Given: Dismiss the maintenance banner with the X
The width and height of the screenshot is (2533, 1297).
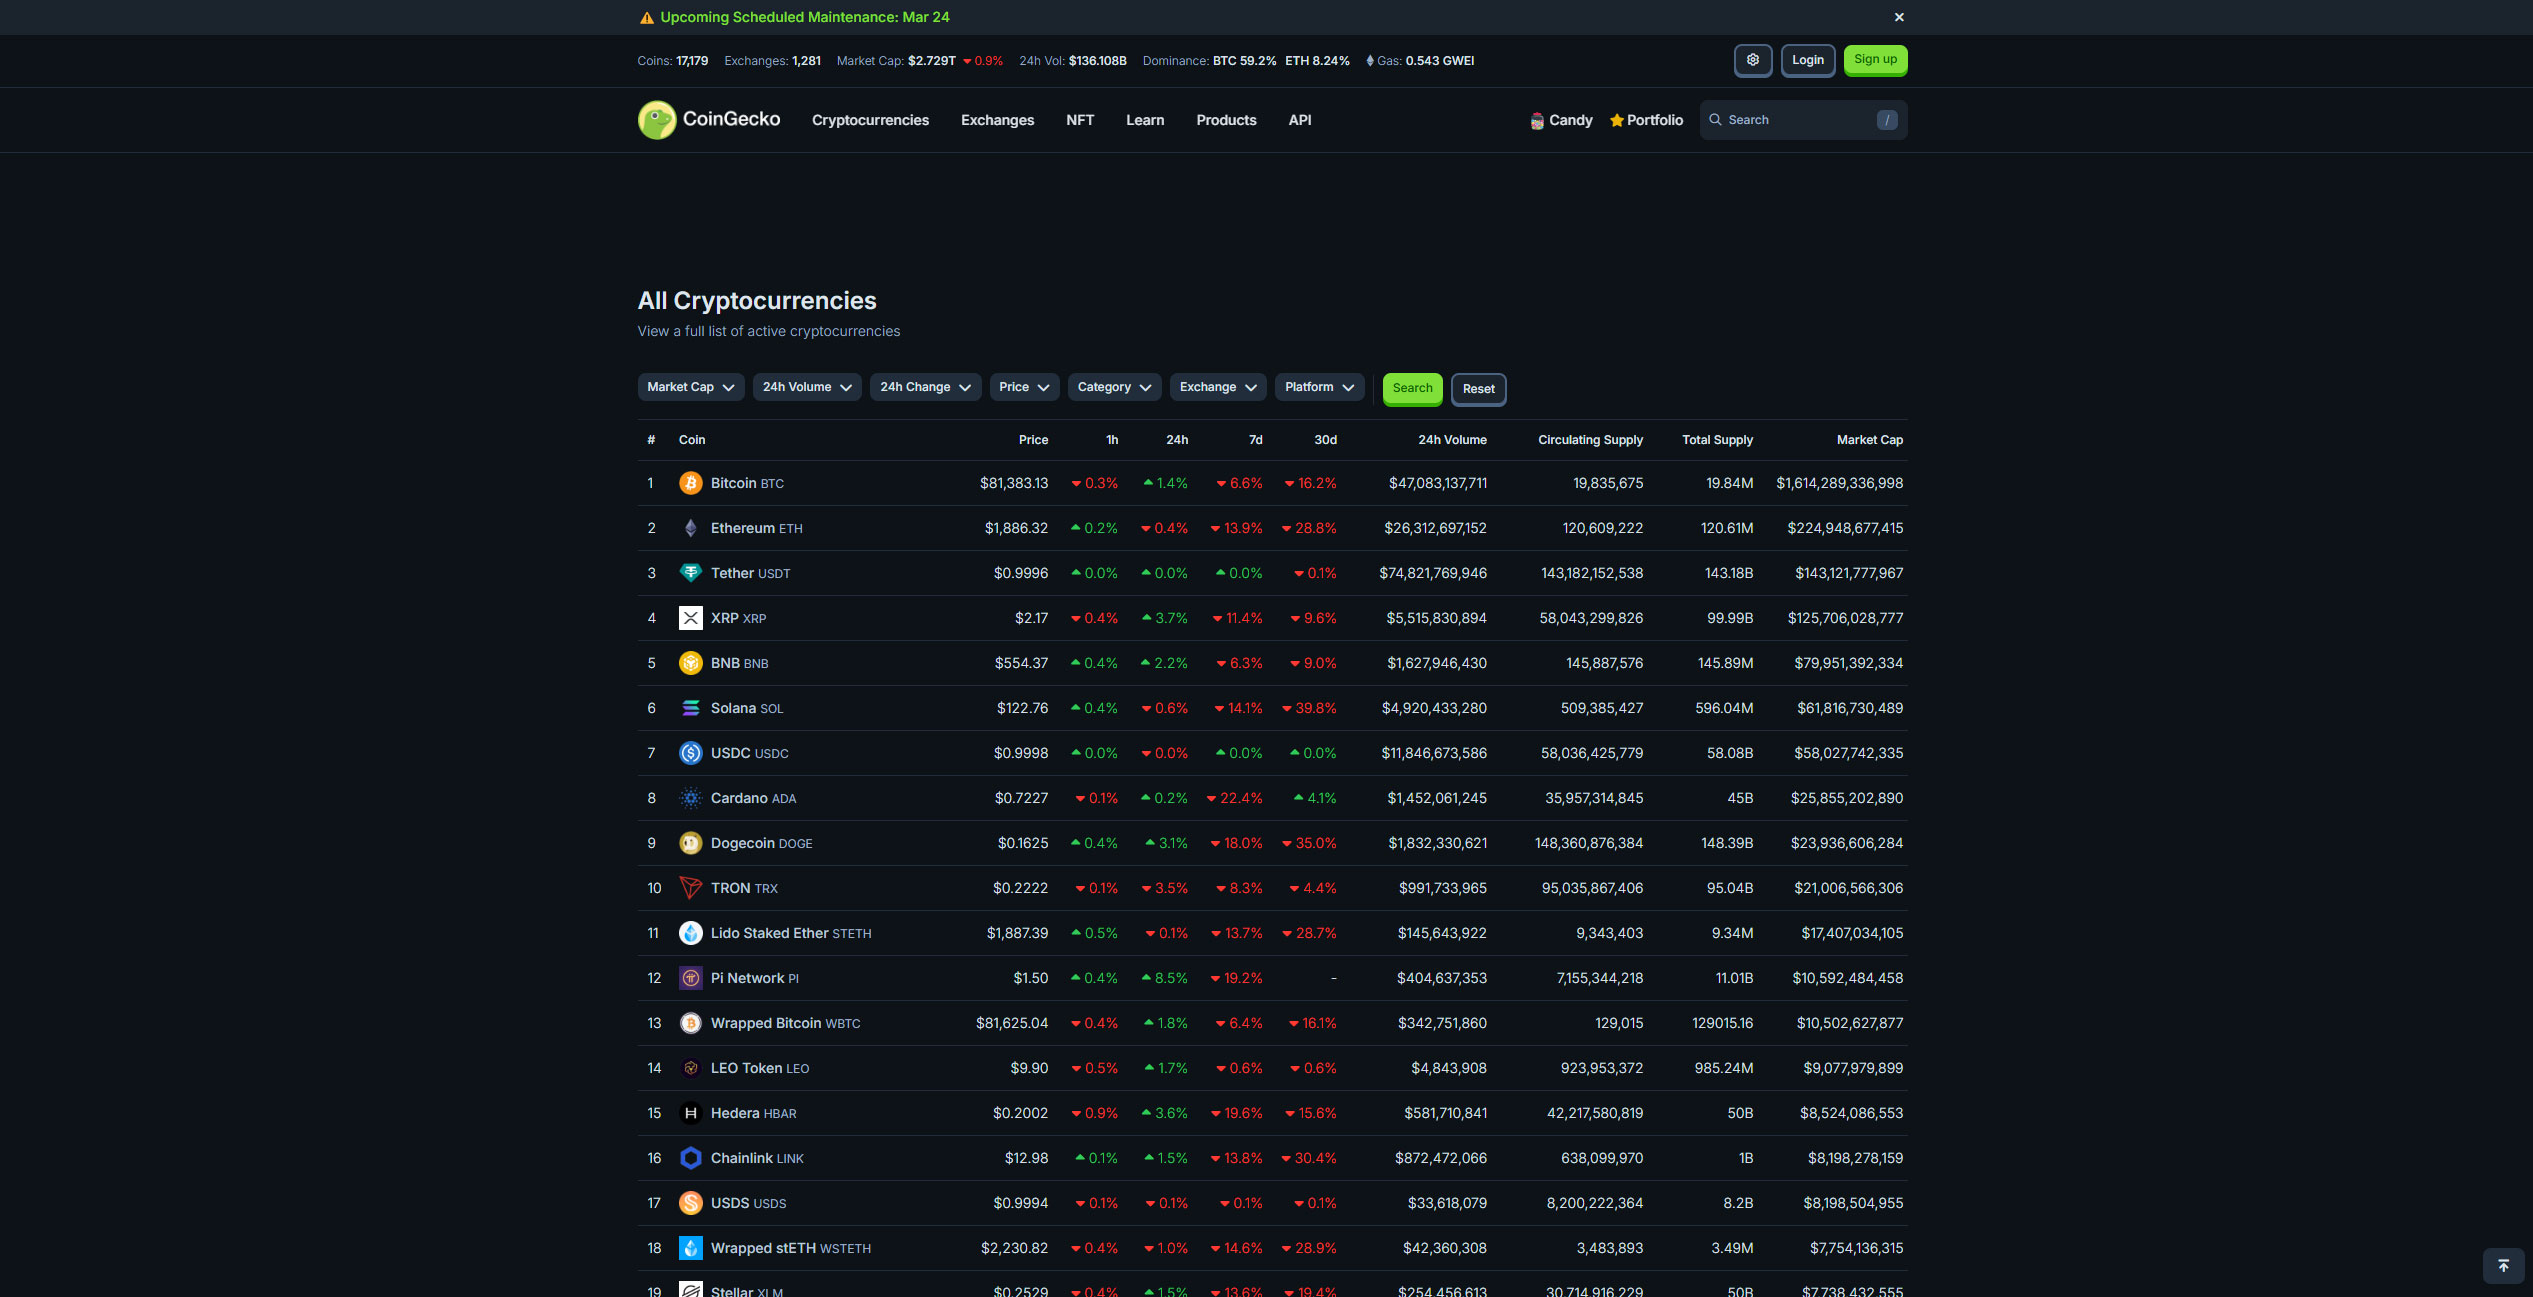Looking at the screenshot, I should [1899, 17].
